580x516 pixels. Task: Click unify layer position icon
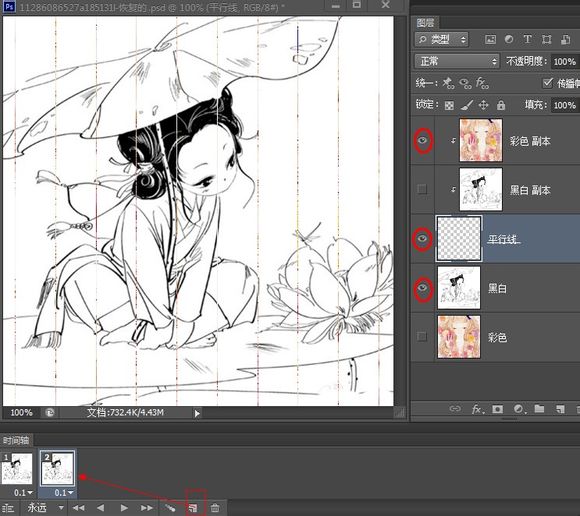point(448,83)
